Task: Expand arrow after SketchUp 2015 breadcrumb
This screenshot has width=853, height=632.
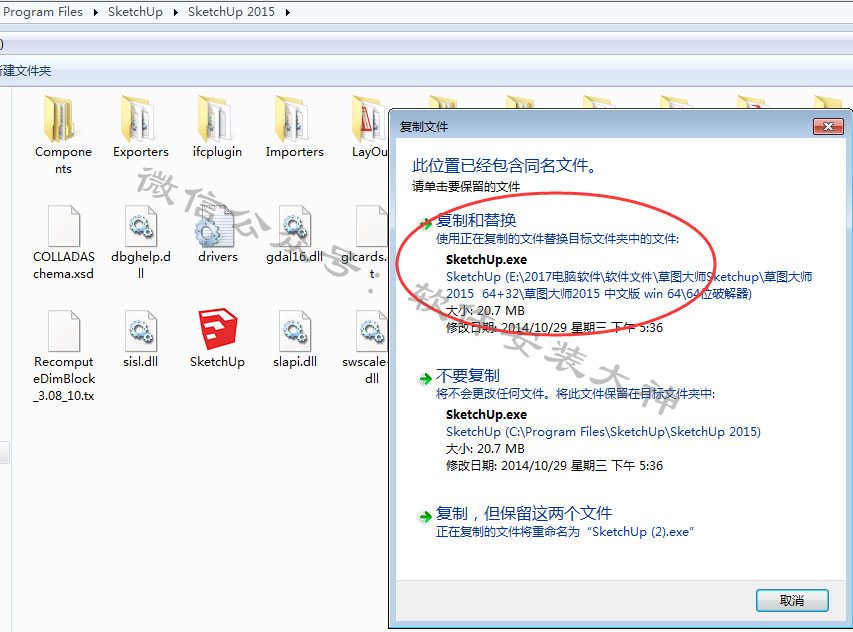Action: 287,12
